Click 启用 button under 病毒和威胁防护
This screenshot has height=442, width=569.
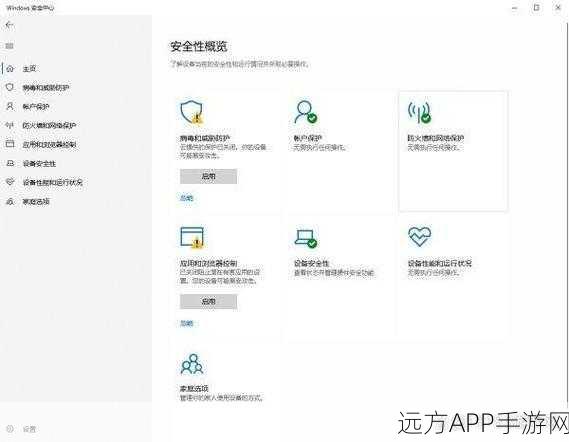209,176
